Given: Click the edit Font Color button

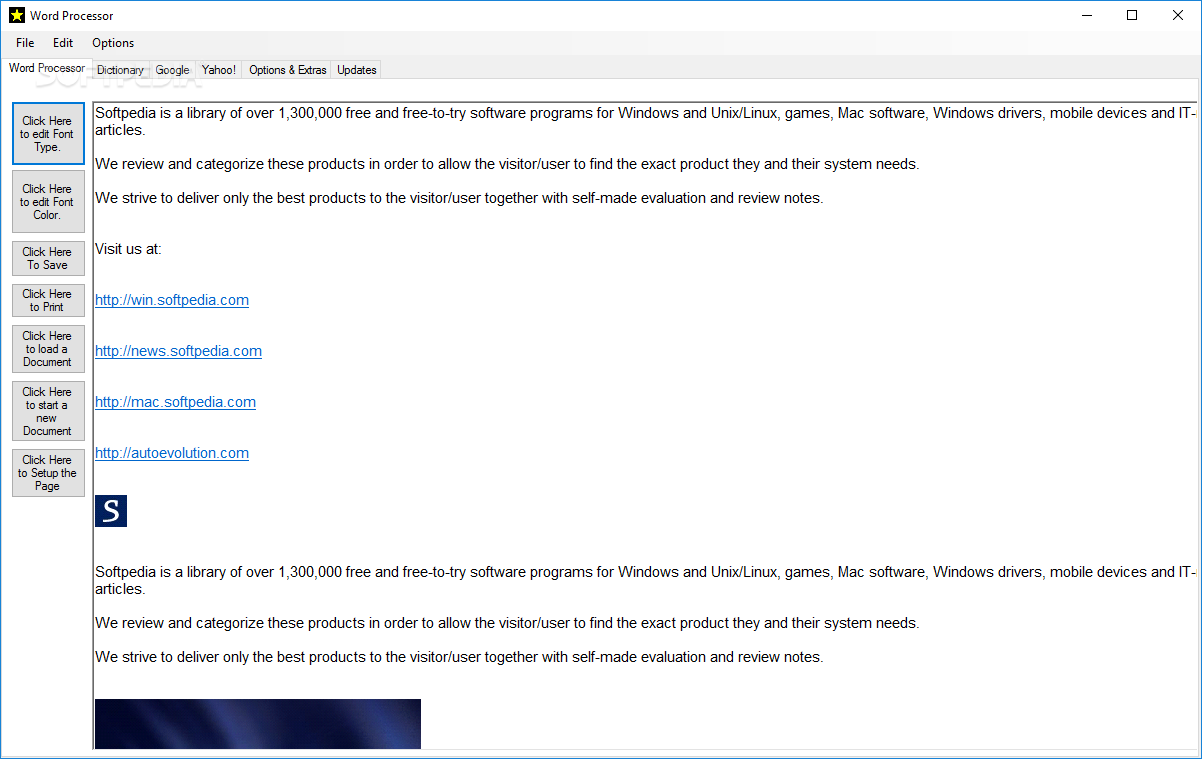Looking at the screenshot, I should pos(48,202).
